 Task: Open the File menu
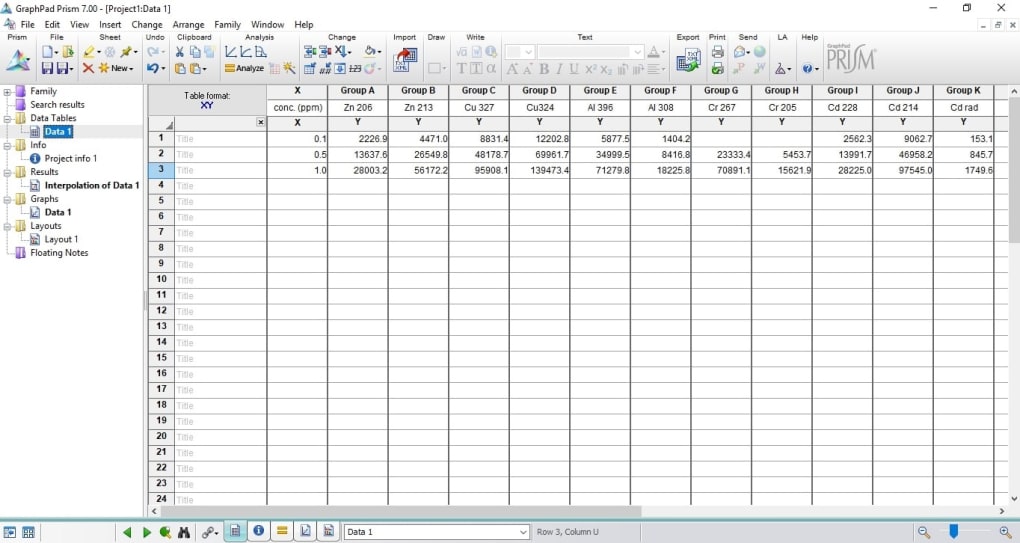coord(27,25)
